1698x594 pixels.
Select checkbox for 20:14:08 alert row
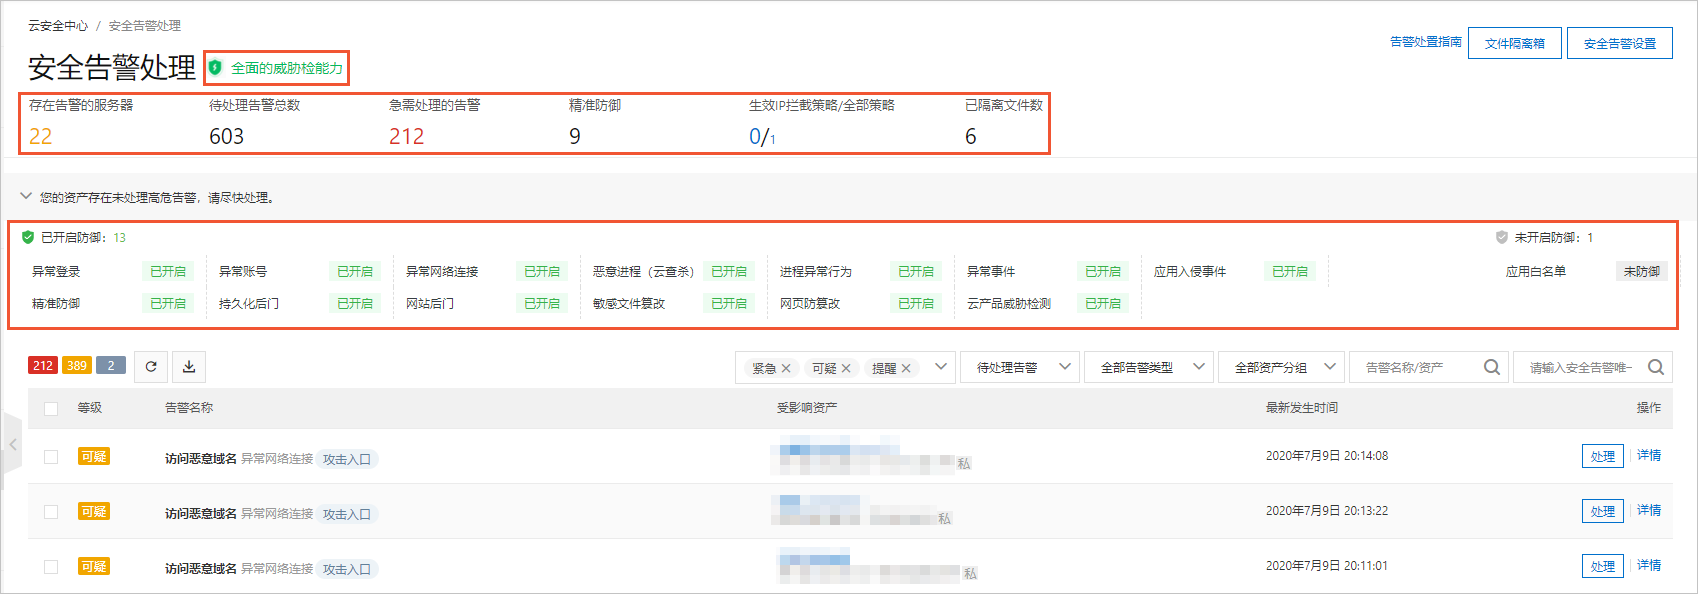(51, 456)
